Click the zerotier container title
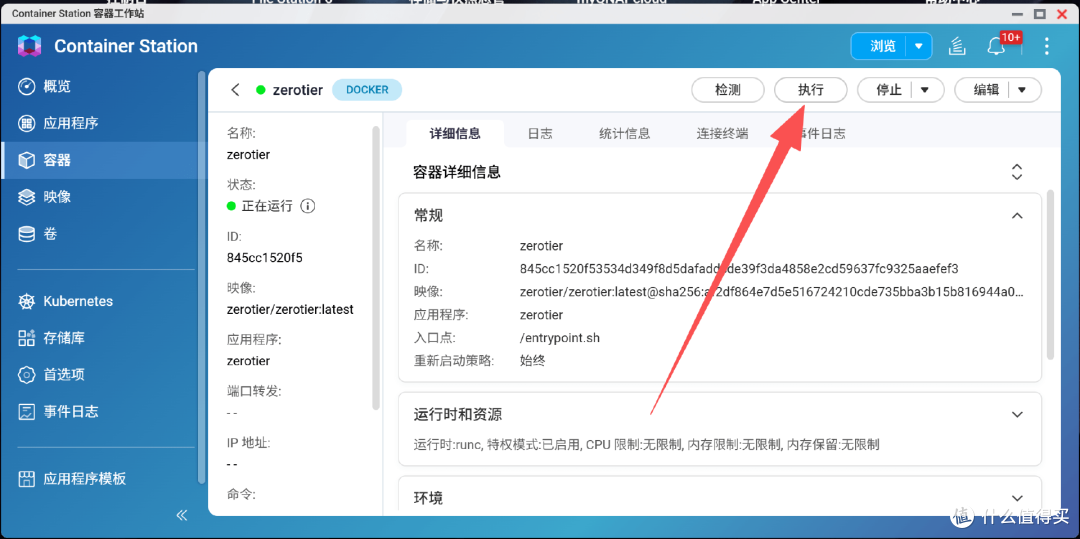The height and width of the screenshot is (539, 1080). click(x=298, y=89)
